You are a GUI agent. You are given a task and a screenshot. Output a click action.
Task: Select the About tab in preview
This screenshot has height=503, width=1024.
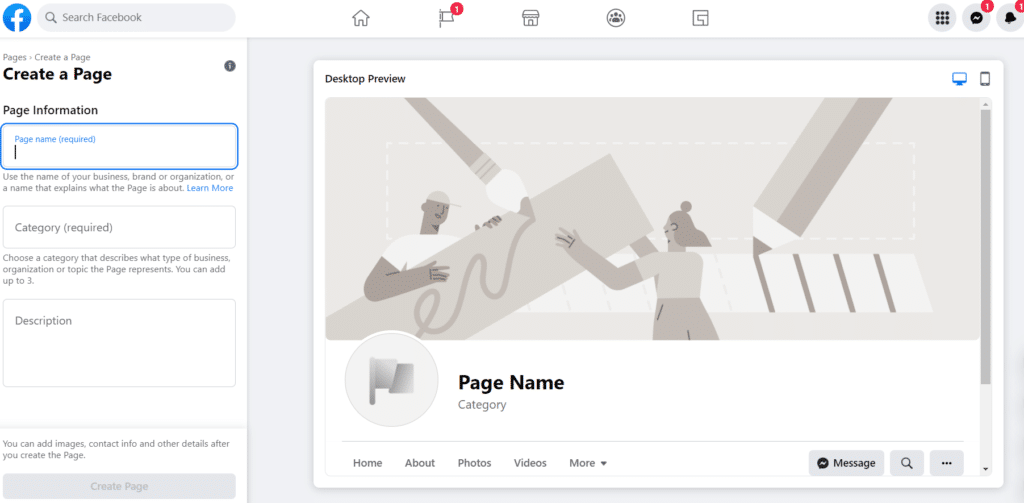[x=420, y=462]
